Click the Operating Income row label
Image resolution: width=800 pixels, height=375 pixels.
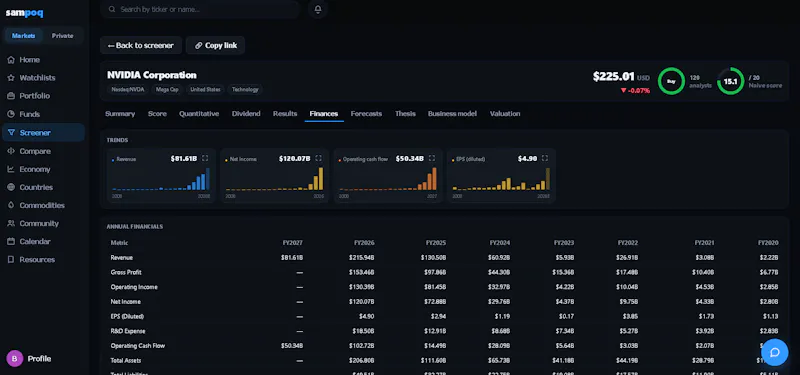134,287
